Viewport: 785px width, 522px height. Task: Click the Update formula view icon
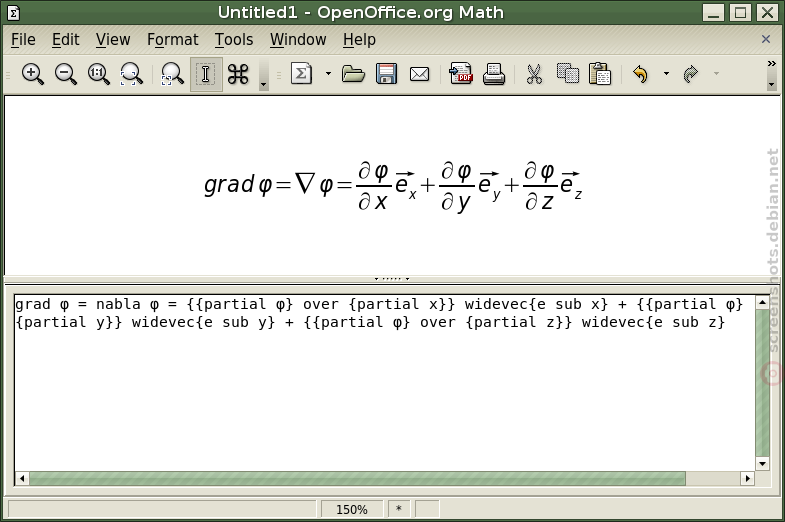pos(172,75)
